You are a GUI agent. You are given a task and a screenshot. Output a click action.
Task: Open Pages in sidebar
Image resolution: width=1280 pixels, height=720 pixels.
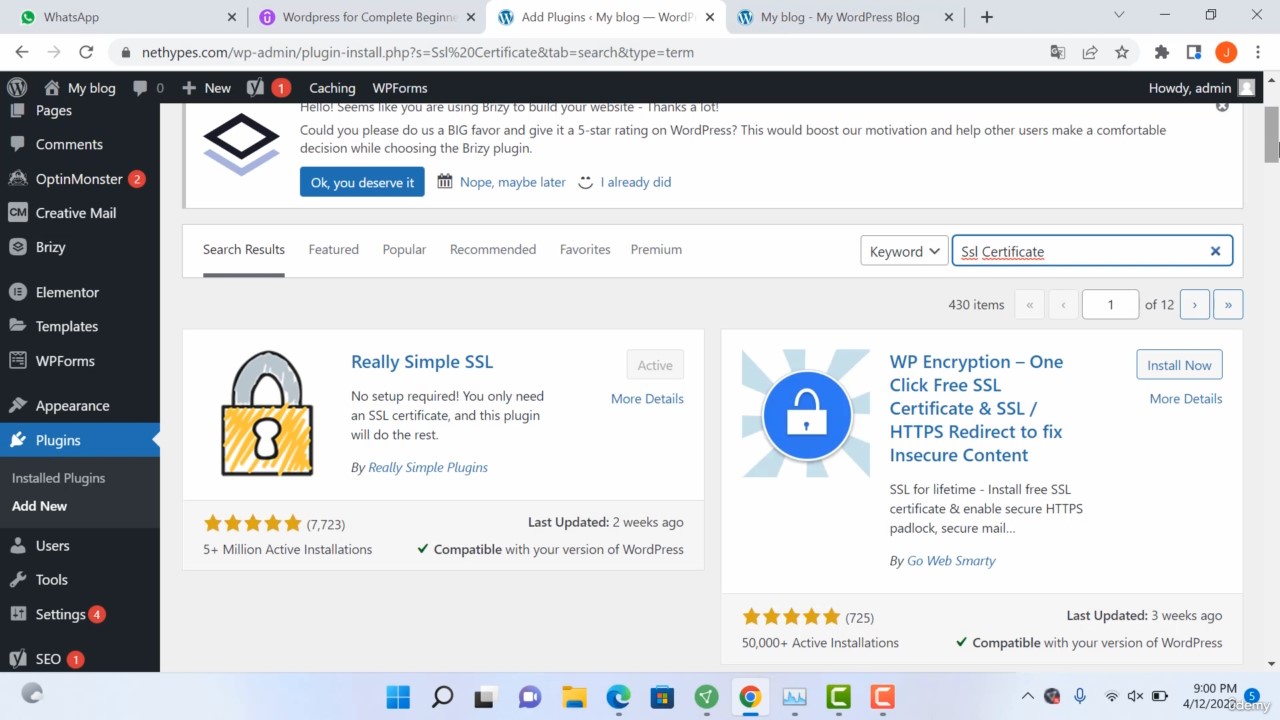coord(54,111)
